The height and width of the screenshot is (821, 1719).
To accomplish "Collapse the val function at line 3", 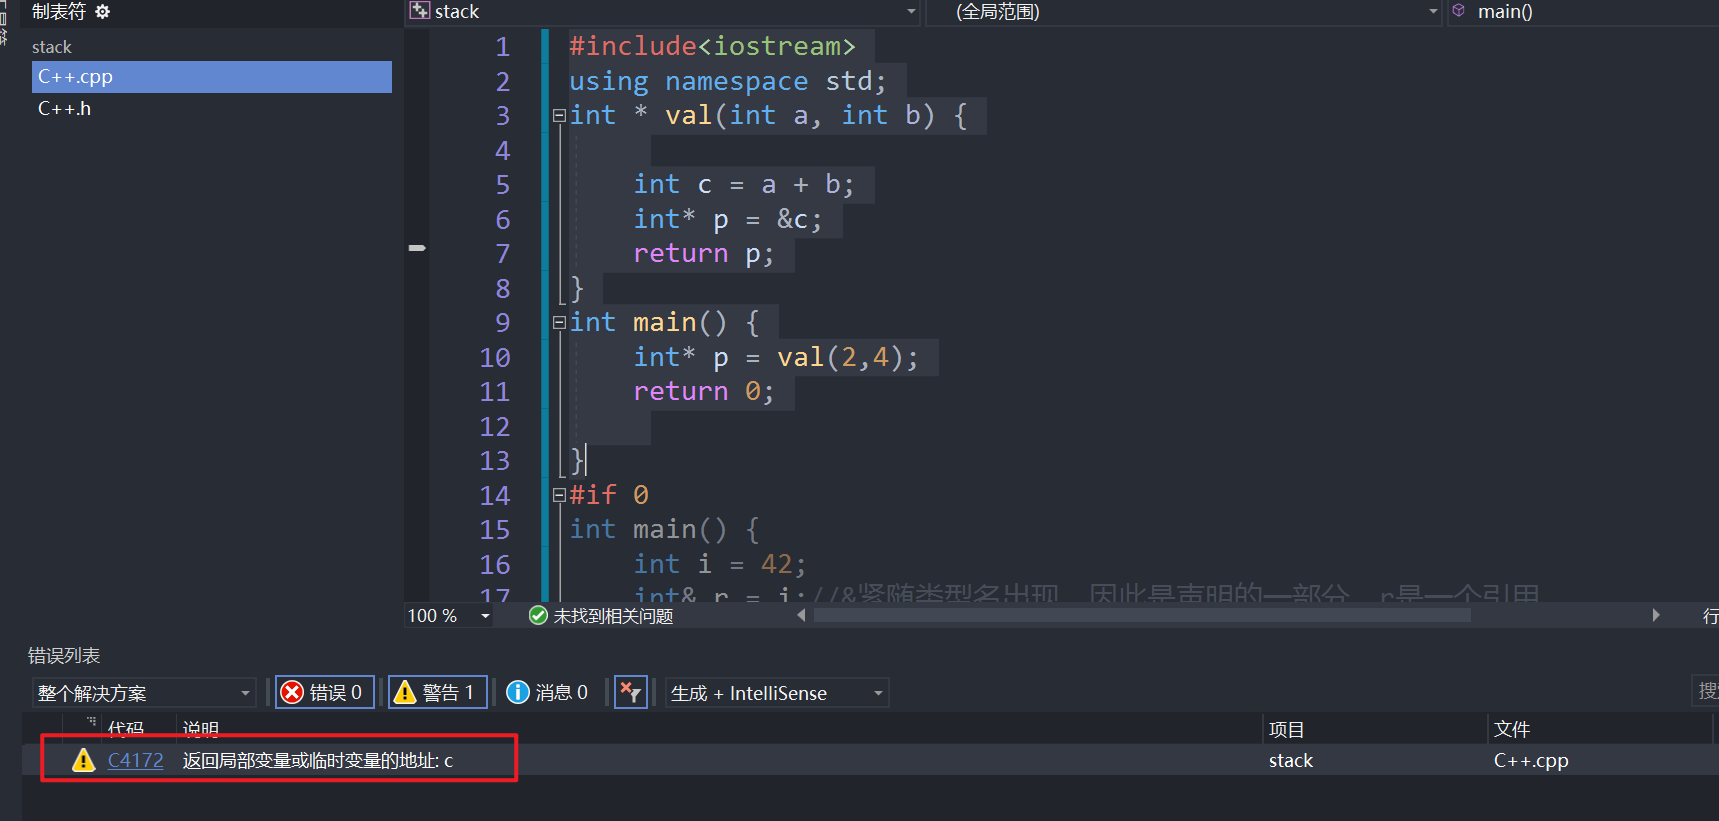I will (559, 116).
